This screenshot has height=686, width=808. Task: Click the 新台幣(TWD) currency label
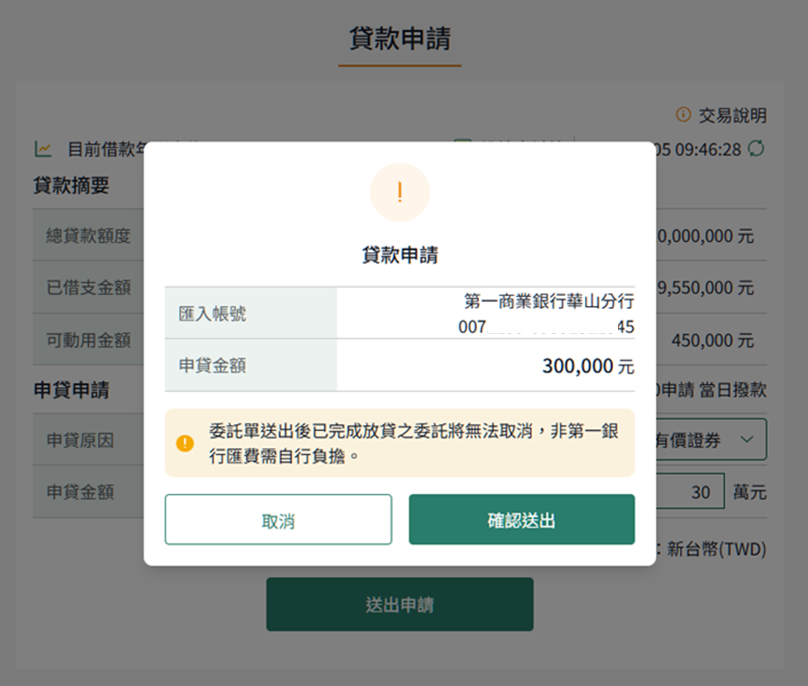coord(716,548)
